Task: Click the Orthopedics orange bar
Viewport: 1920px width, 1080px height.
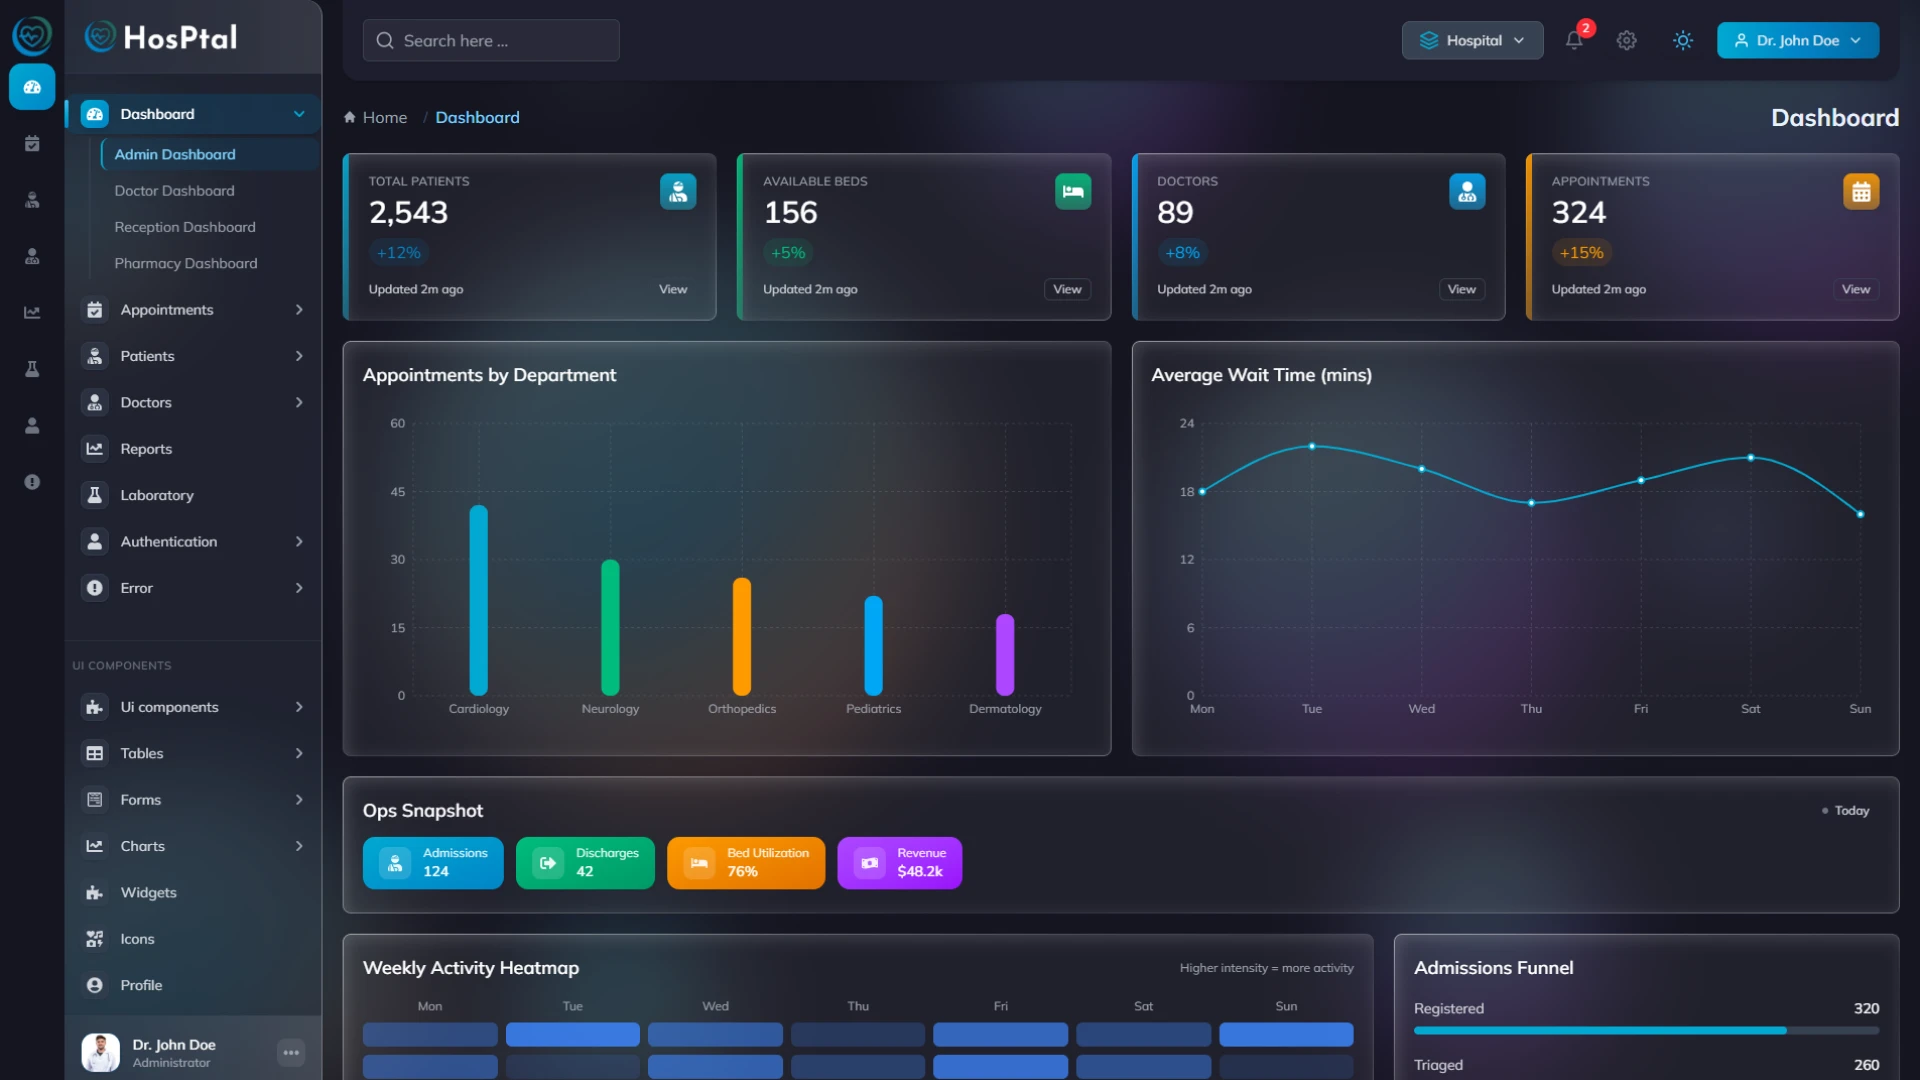Action: click(x=742, y=637)
